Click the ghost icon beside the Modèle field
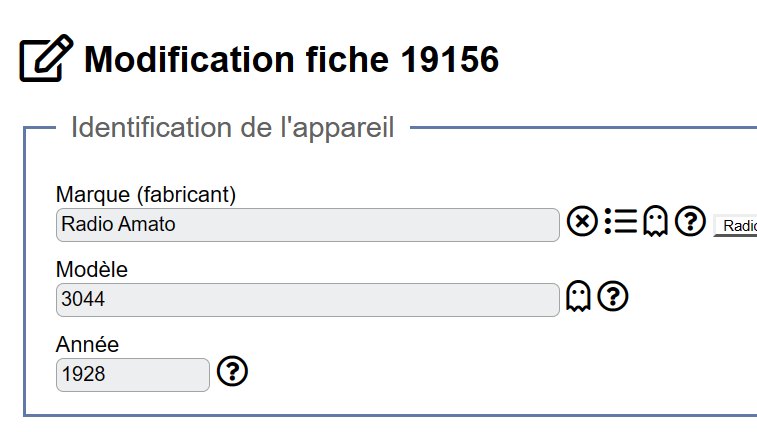Screen dimensions: 757x432 pyautogui.click(x=578, y=296)
